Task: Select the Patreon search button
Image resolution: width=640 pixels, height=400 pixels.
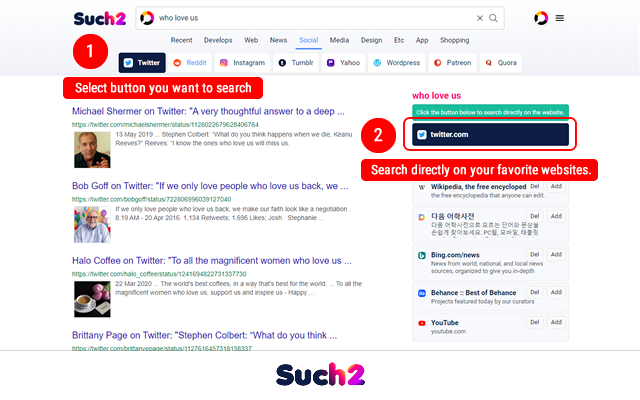Action: point(453,62)
